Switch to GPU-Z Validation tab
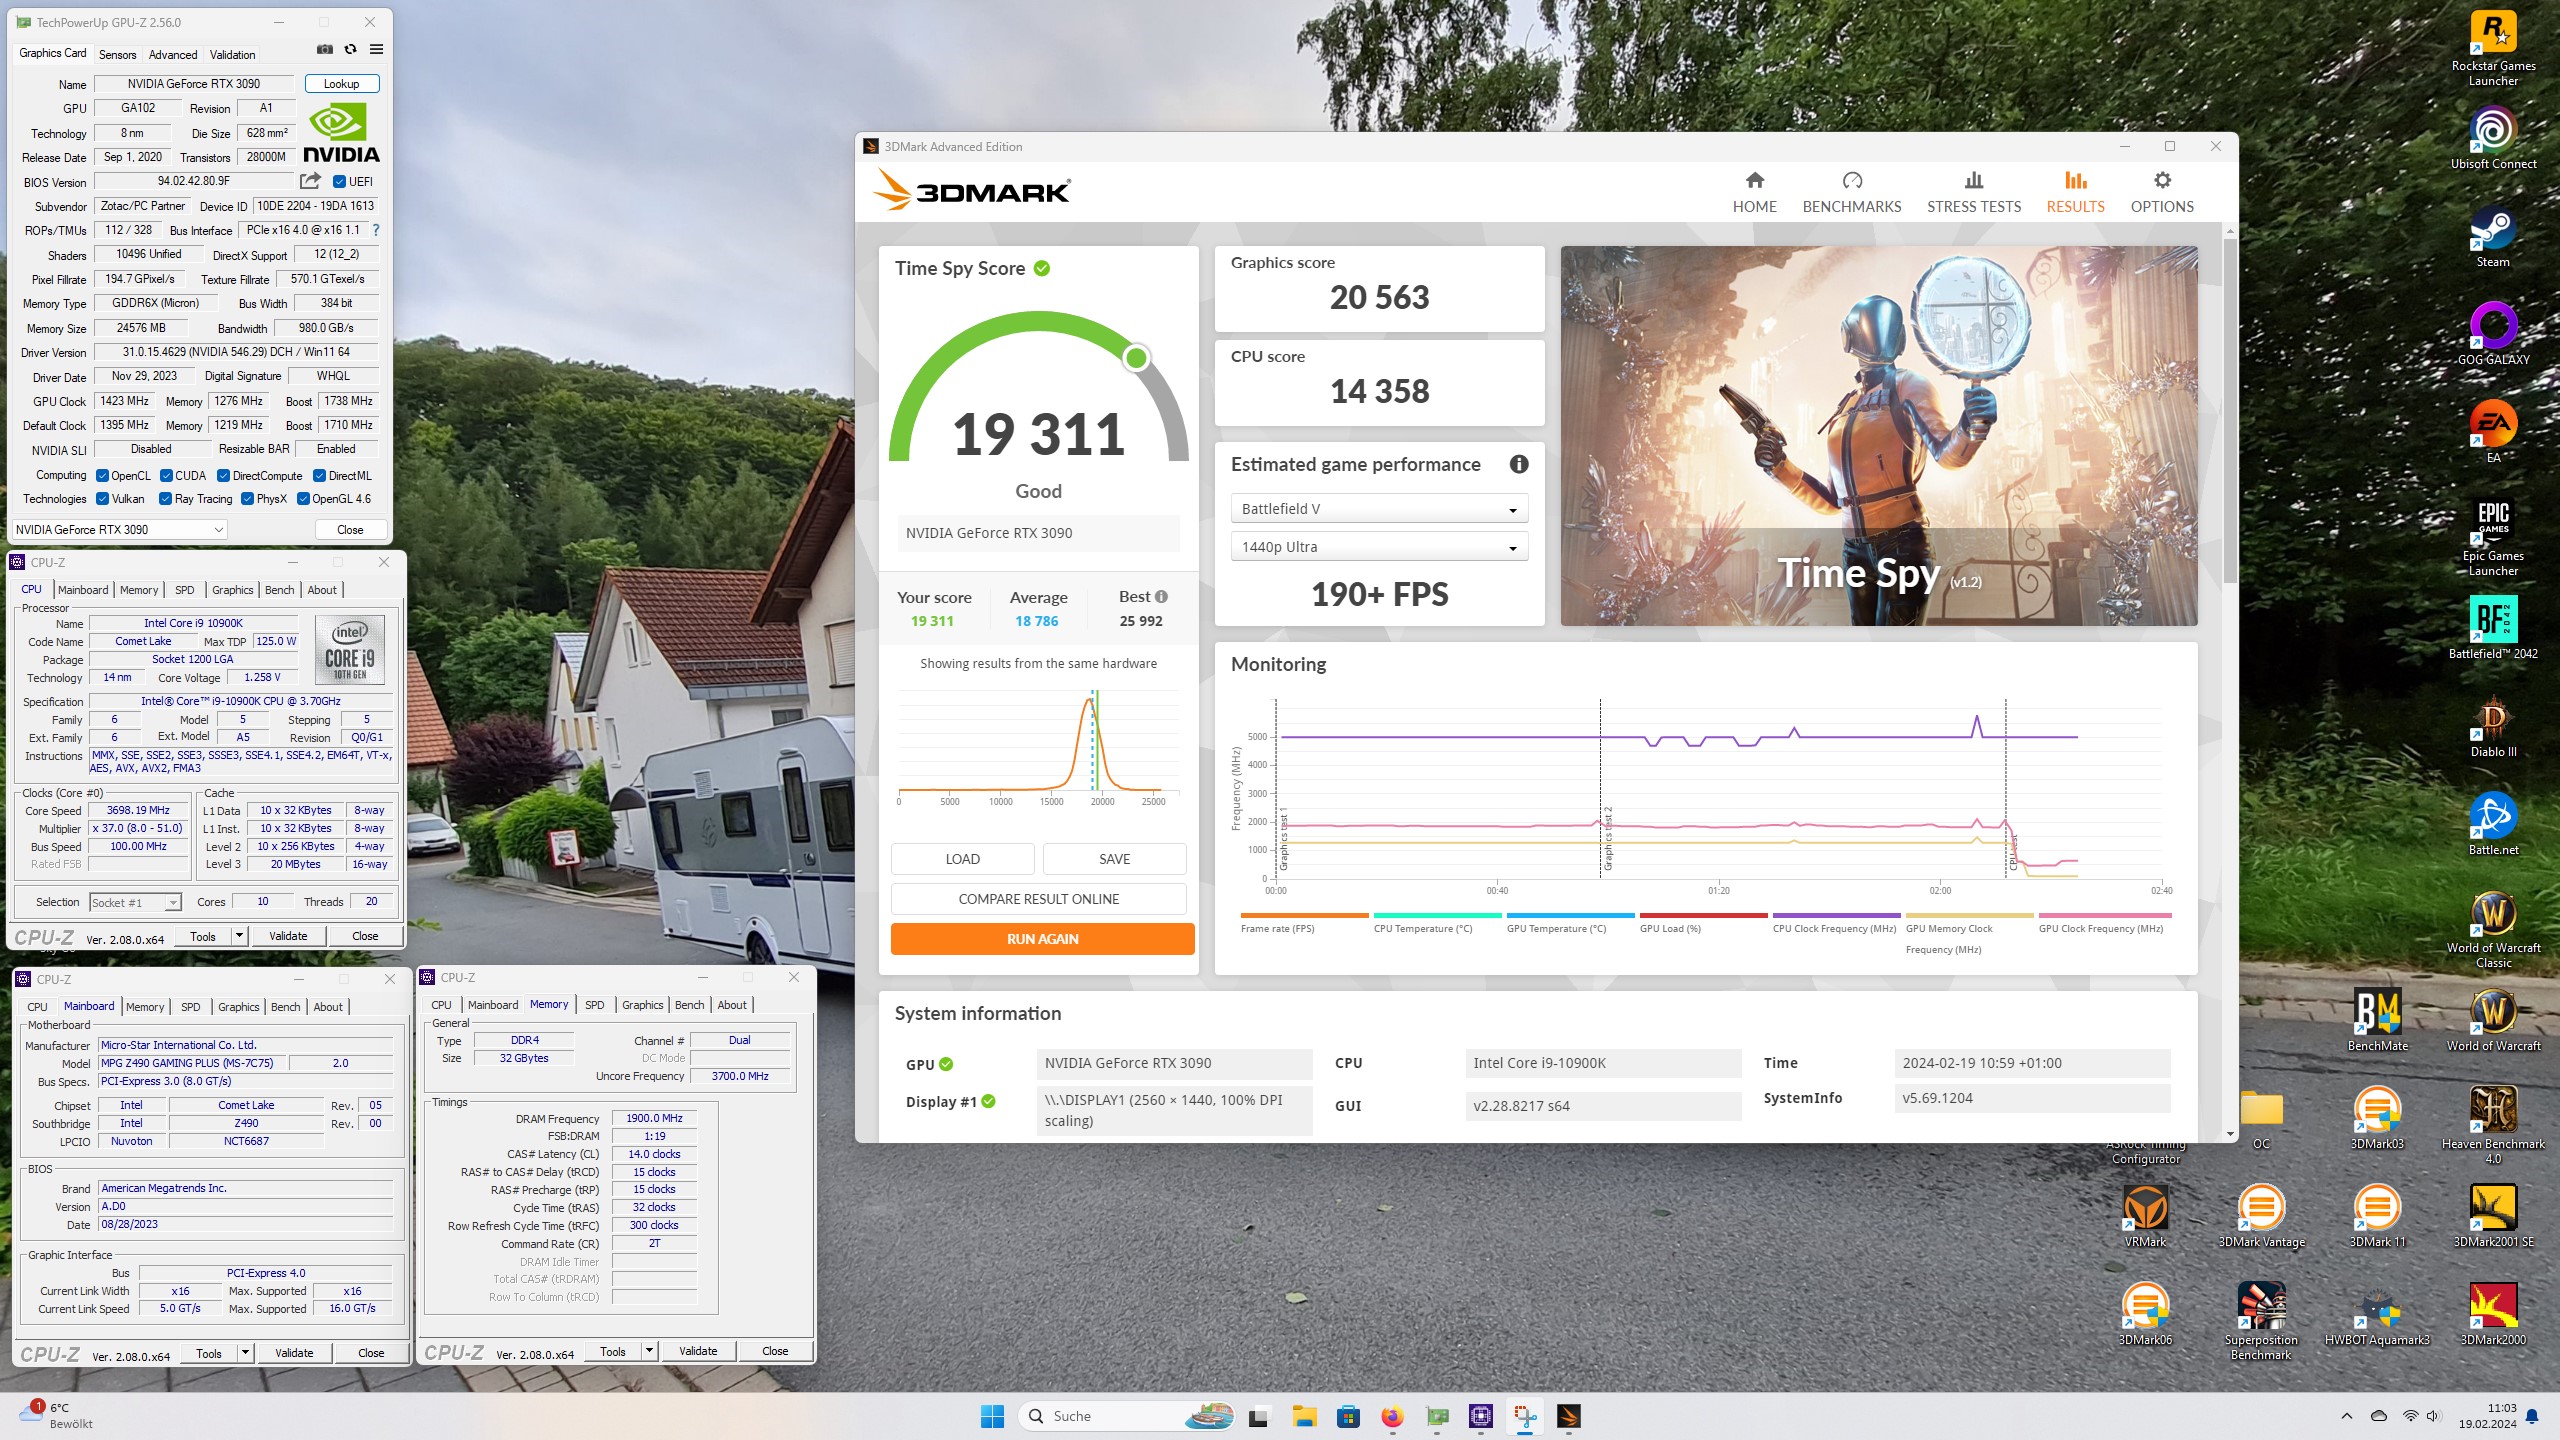 click(x=232, y=54)
